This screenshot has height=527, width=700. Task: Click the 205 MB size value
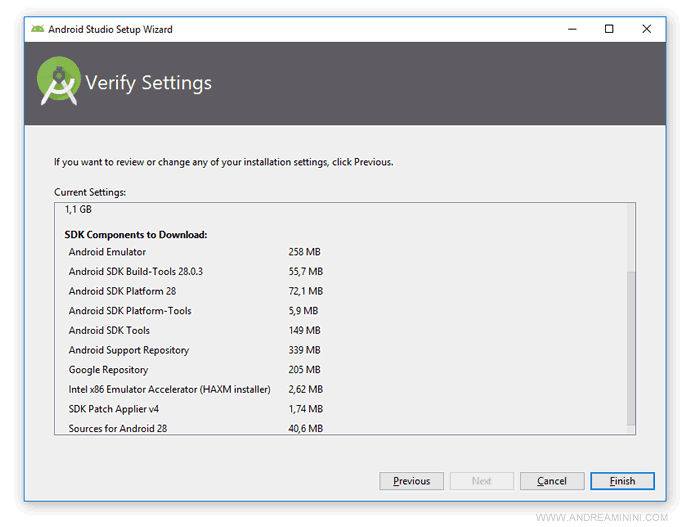pos(304,370)
